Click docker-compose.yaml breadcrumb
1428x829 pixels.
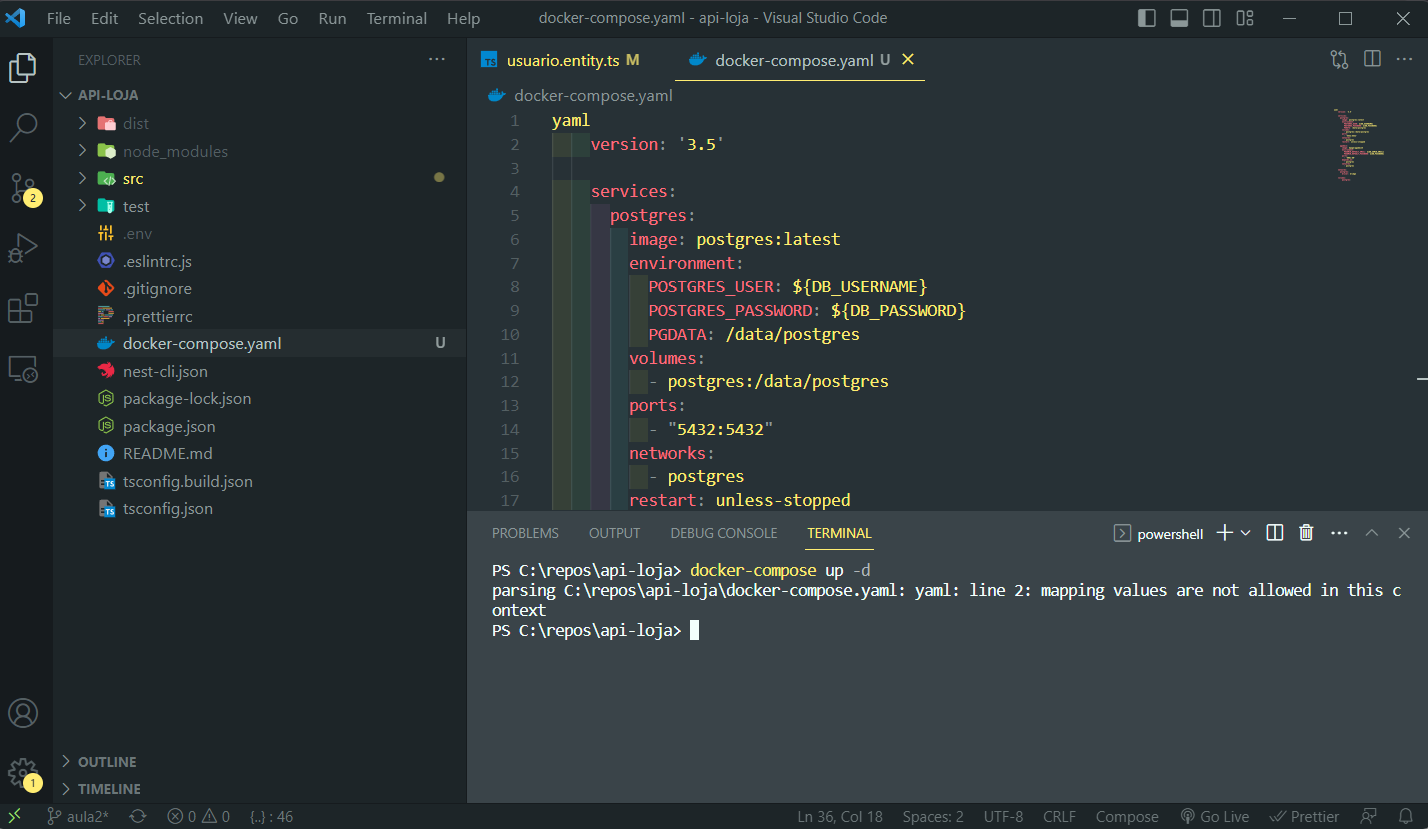(593, 95)
